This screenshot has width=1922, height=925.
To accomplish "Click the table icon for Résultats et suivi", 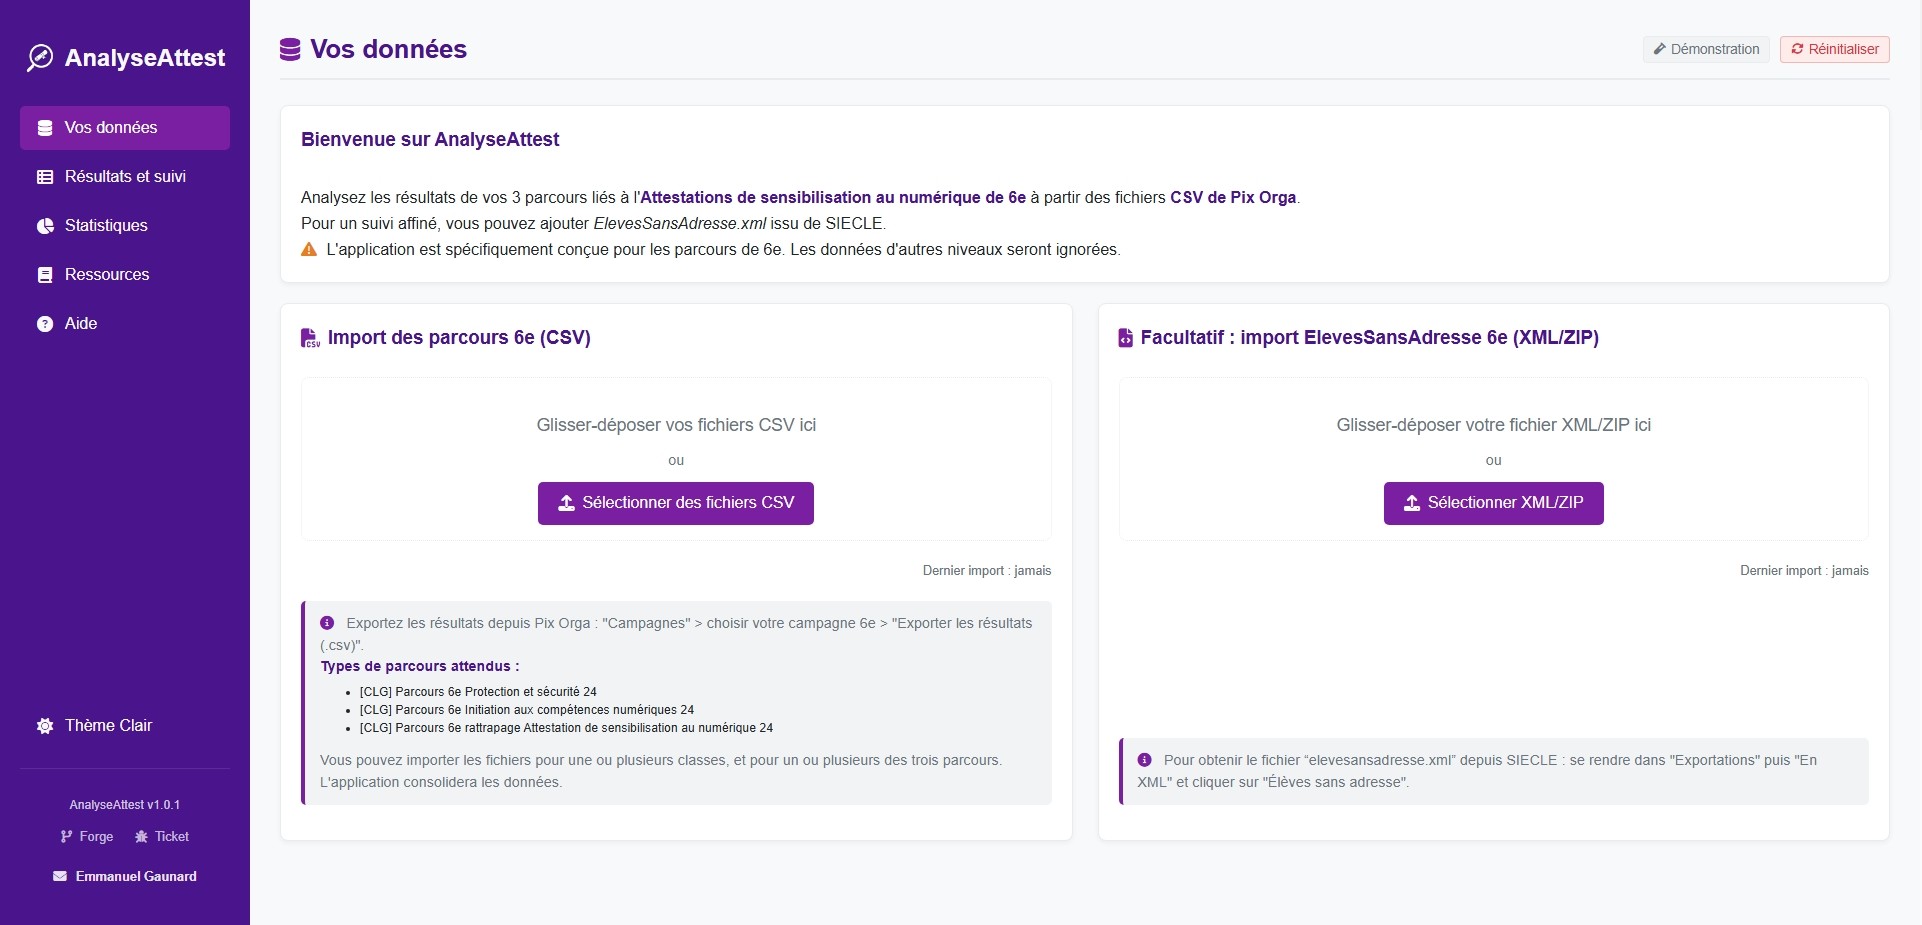I will [x=45, y=177].
